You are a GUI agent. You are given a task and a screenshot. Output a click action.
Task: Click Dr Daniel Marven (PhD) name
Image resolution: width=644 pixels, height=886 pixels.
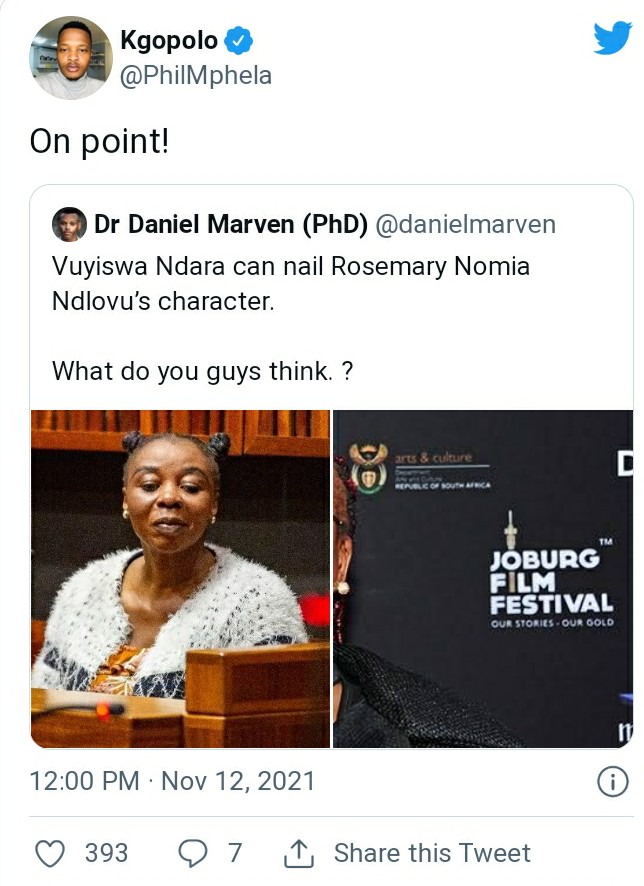pyautogui.click(x=231, y=224)
